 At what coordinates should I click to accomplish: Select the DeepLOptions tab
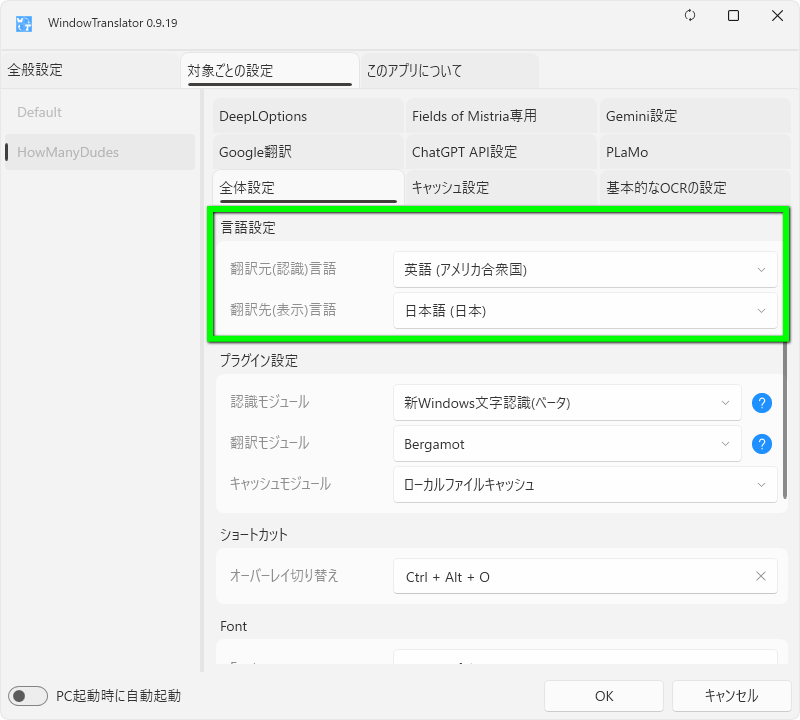point(307,116)
